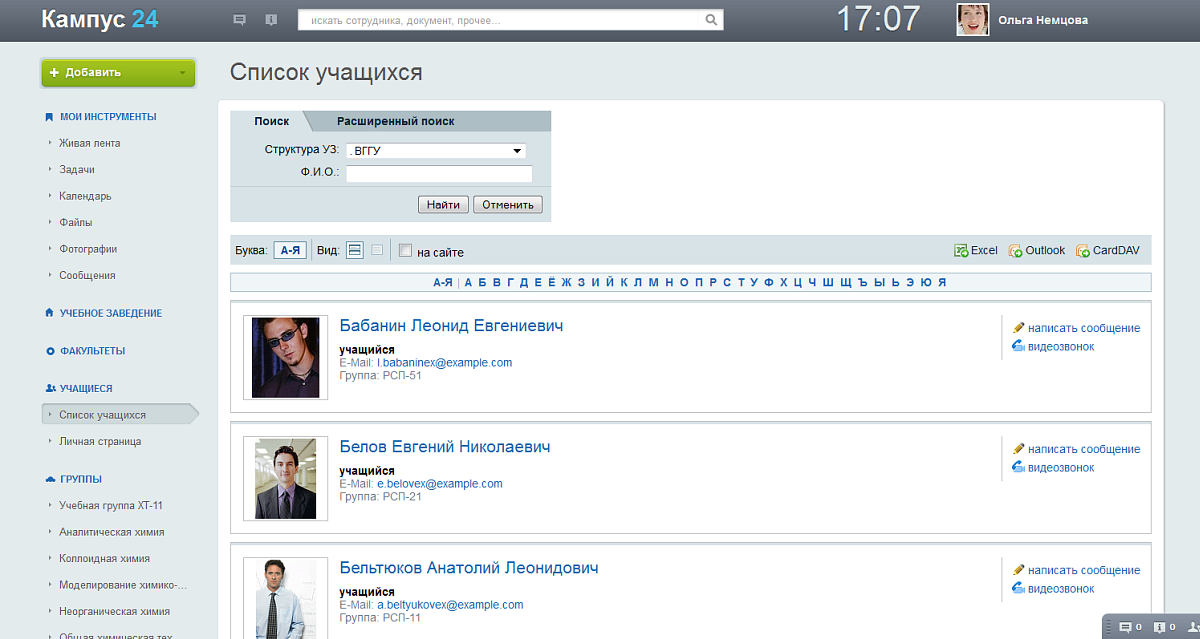The width and height of the screenshot is (1200, 639).
Task: Open the Структура УЗ dropdown
Action: point(436,151)
